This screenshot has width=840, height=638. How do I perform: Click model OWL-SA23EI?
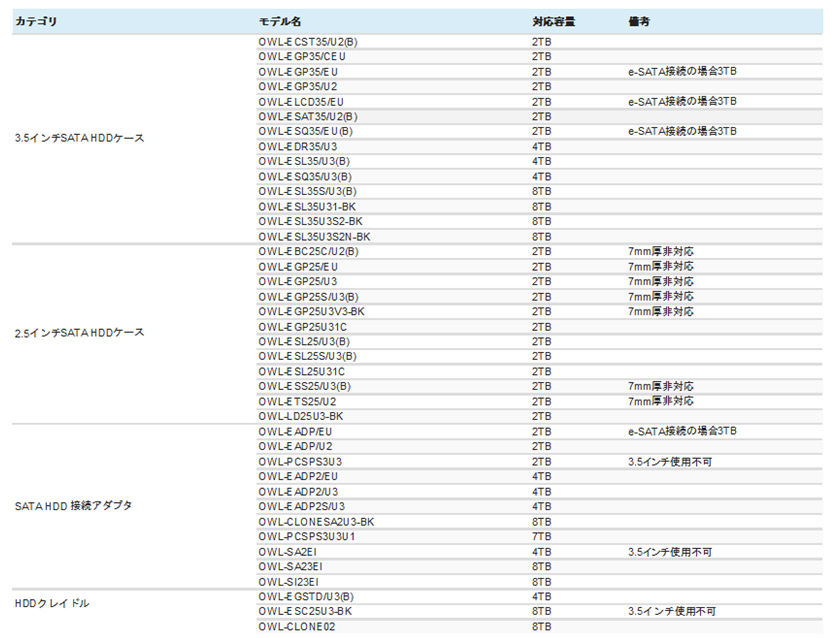coord(290,567)
